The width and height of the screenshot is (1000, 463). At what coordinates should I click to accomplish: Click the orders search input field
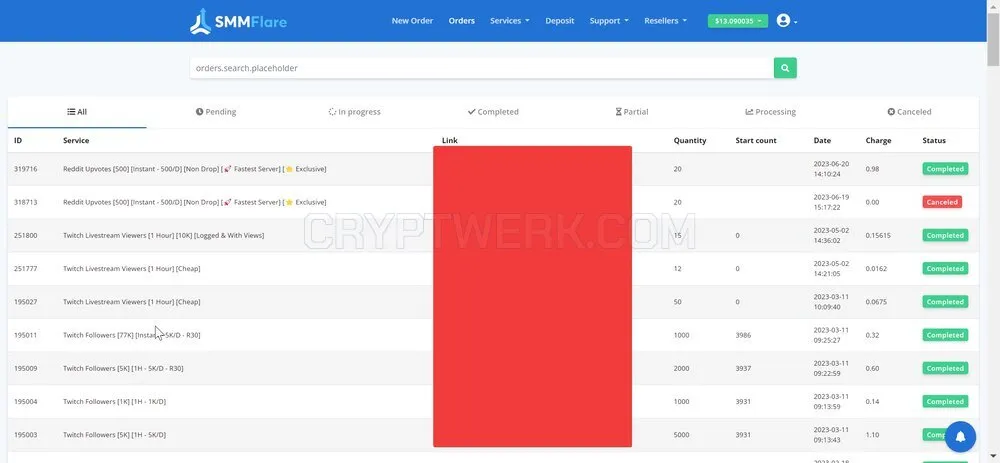[482, 68]
